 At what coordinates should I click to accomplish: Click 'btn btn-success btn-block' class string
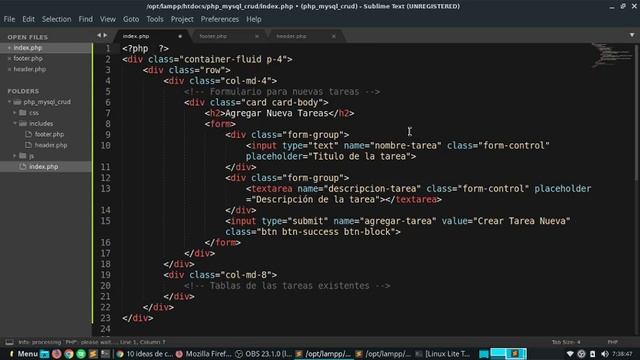click(x=326, y=232)
